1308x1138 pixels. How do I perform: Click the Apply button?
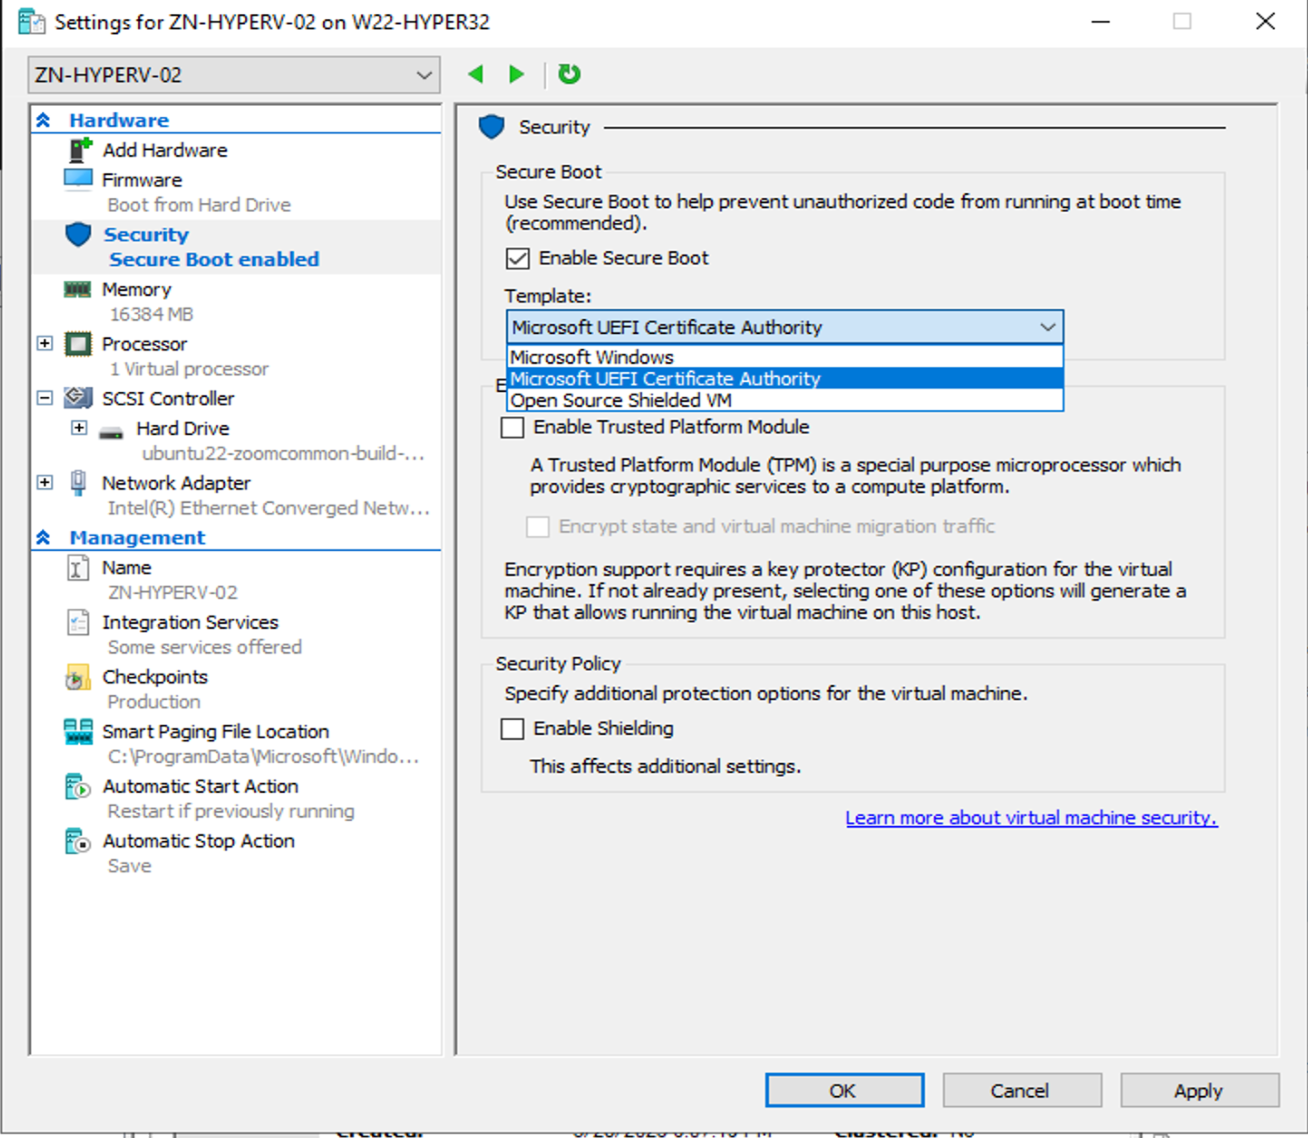[x=1198, y=1090]
